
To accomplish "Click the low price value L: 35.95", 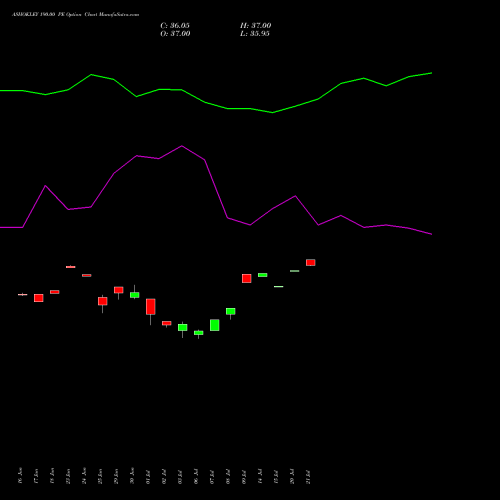I will point(255,34).
